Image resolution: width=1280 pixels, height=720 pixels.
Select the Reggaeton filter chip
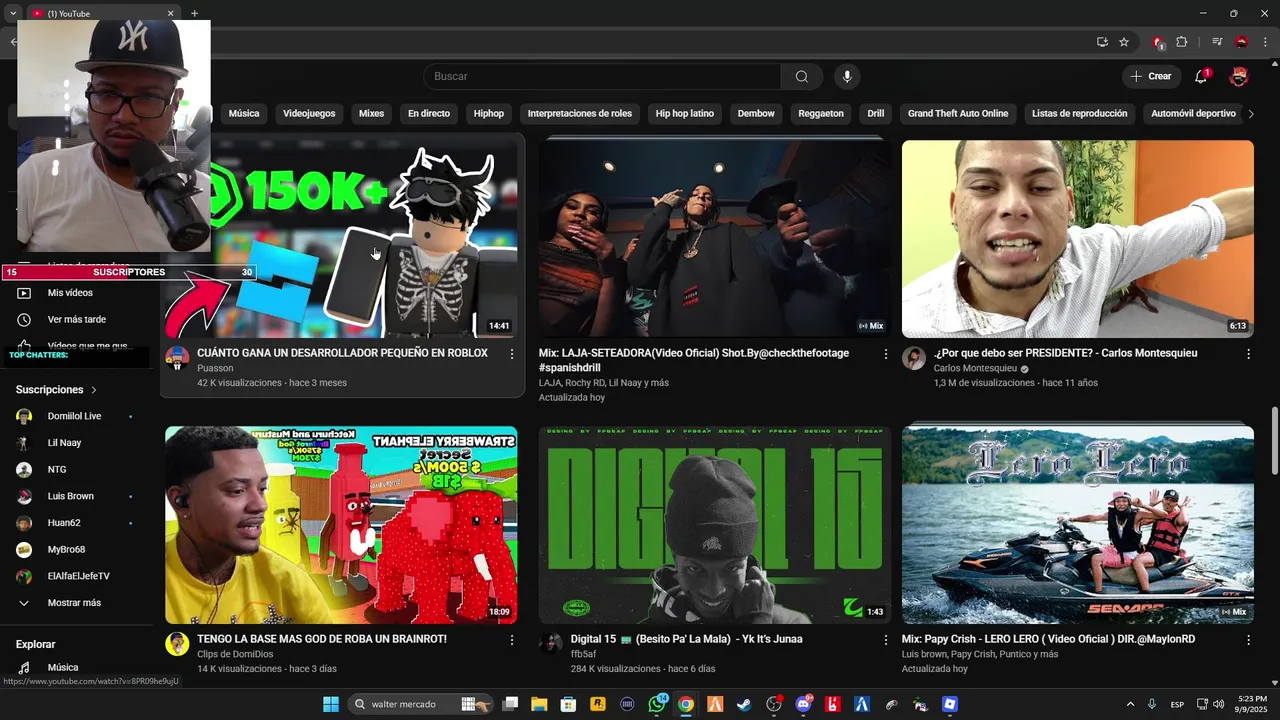[821, 114]
